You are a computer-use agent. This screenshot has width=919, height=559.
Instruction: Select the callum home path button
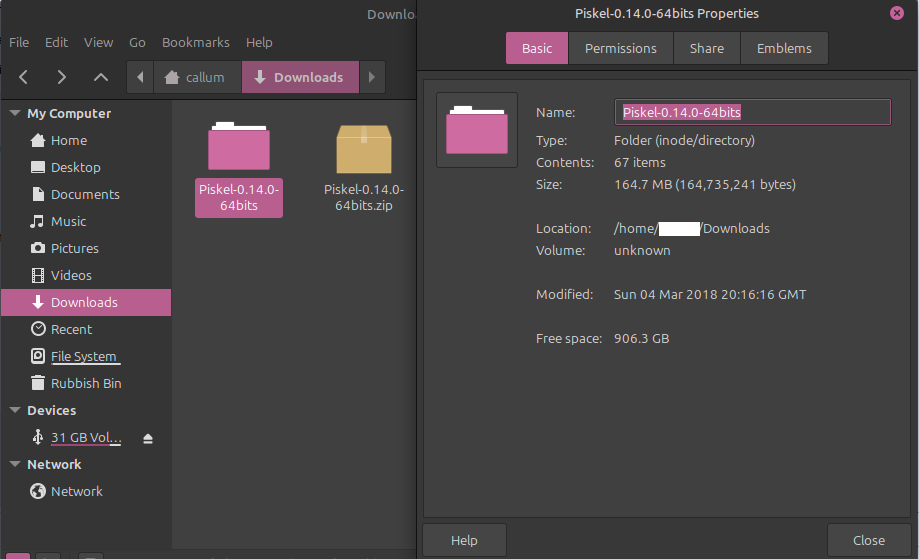pyautogui.click(x=198, y=77)
